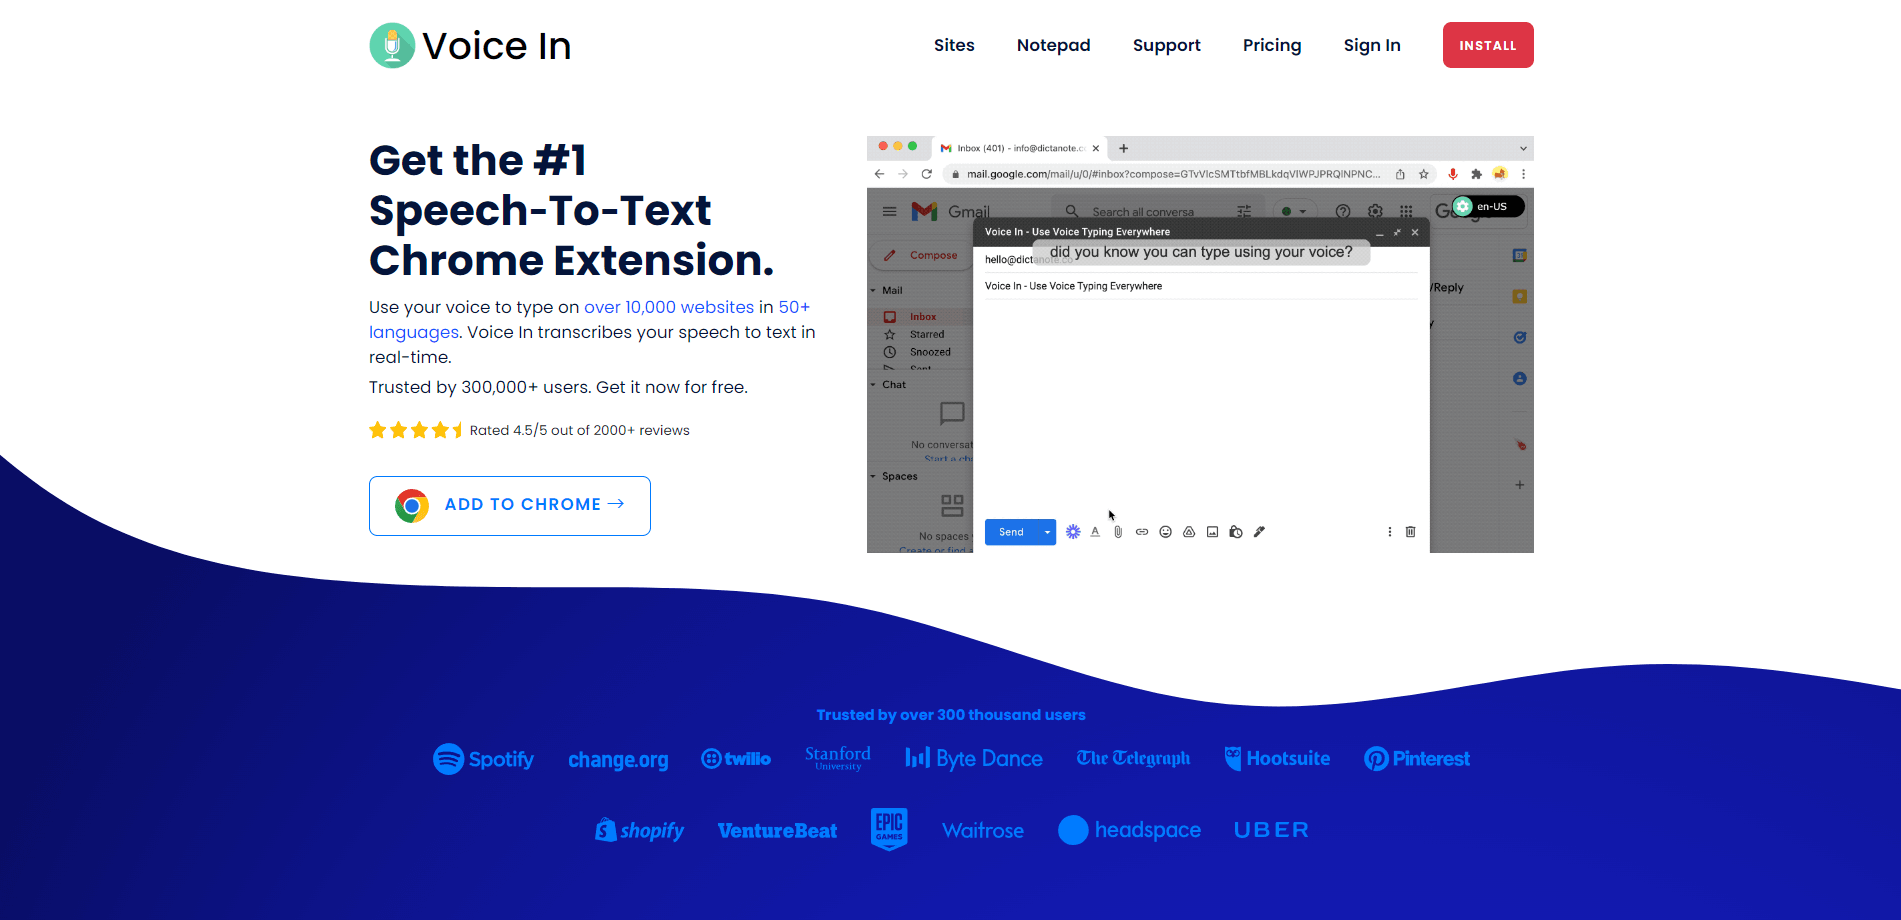Click the Gmail search box in demo

click(1157, 212)
